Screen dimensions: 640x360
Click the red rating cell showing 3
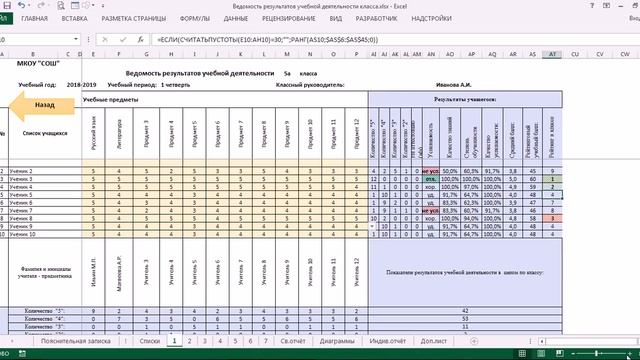[x=552, y=218]
